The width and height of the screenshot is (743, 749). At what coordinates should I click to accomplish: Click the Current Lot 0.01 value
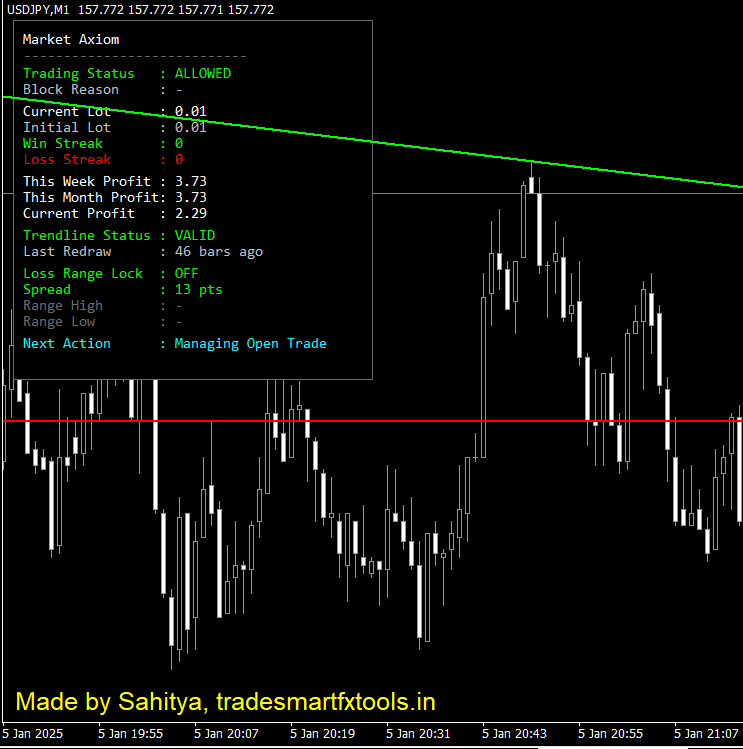point(190,111)
